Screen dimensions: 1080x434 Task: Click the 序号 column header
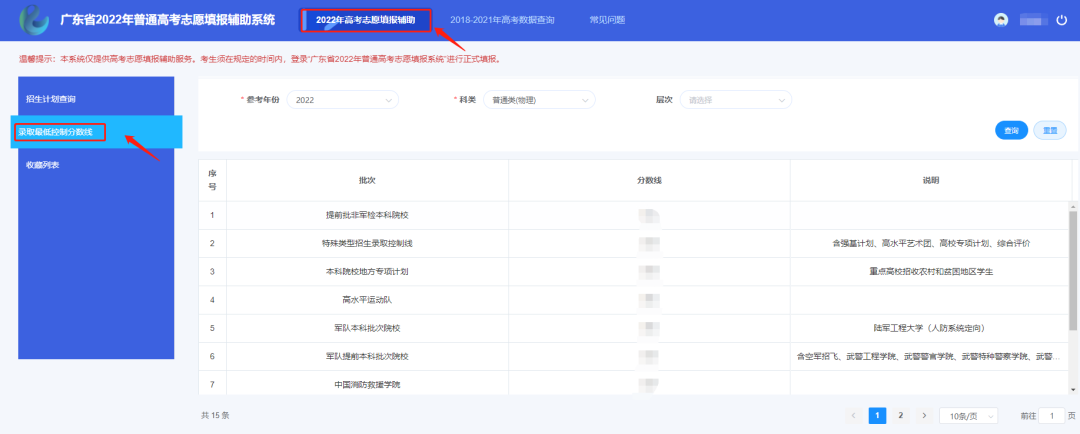pyautogui.click(x=212, y=180)
